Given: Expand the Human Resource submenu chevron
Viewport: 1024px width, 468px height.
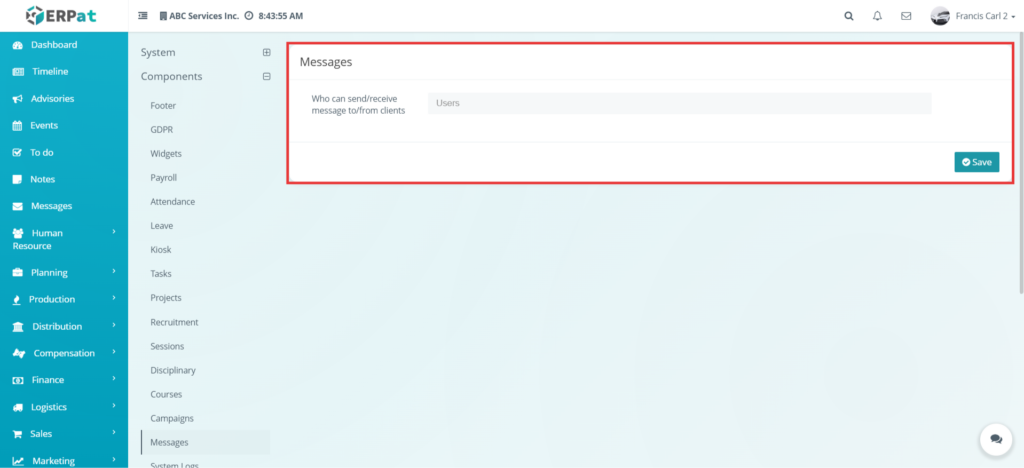Looking at the screenshot, I should point(114,231).
